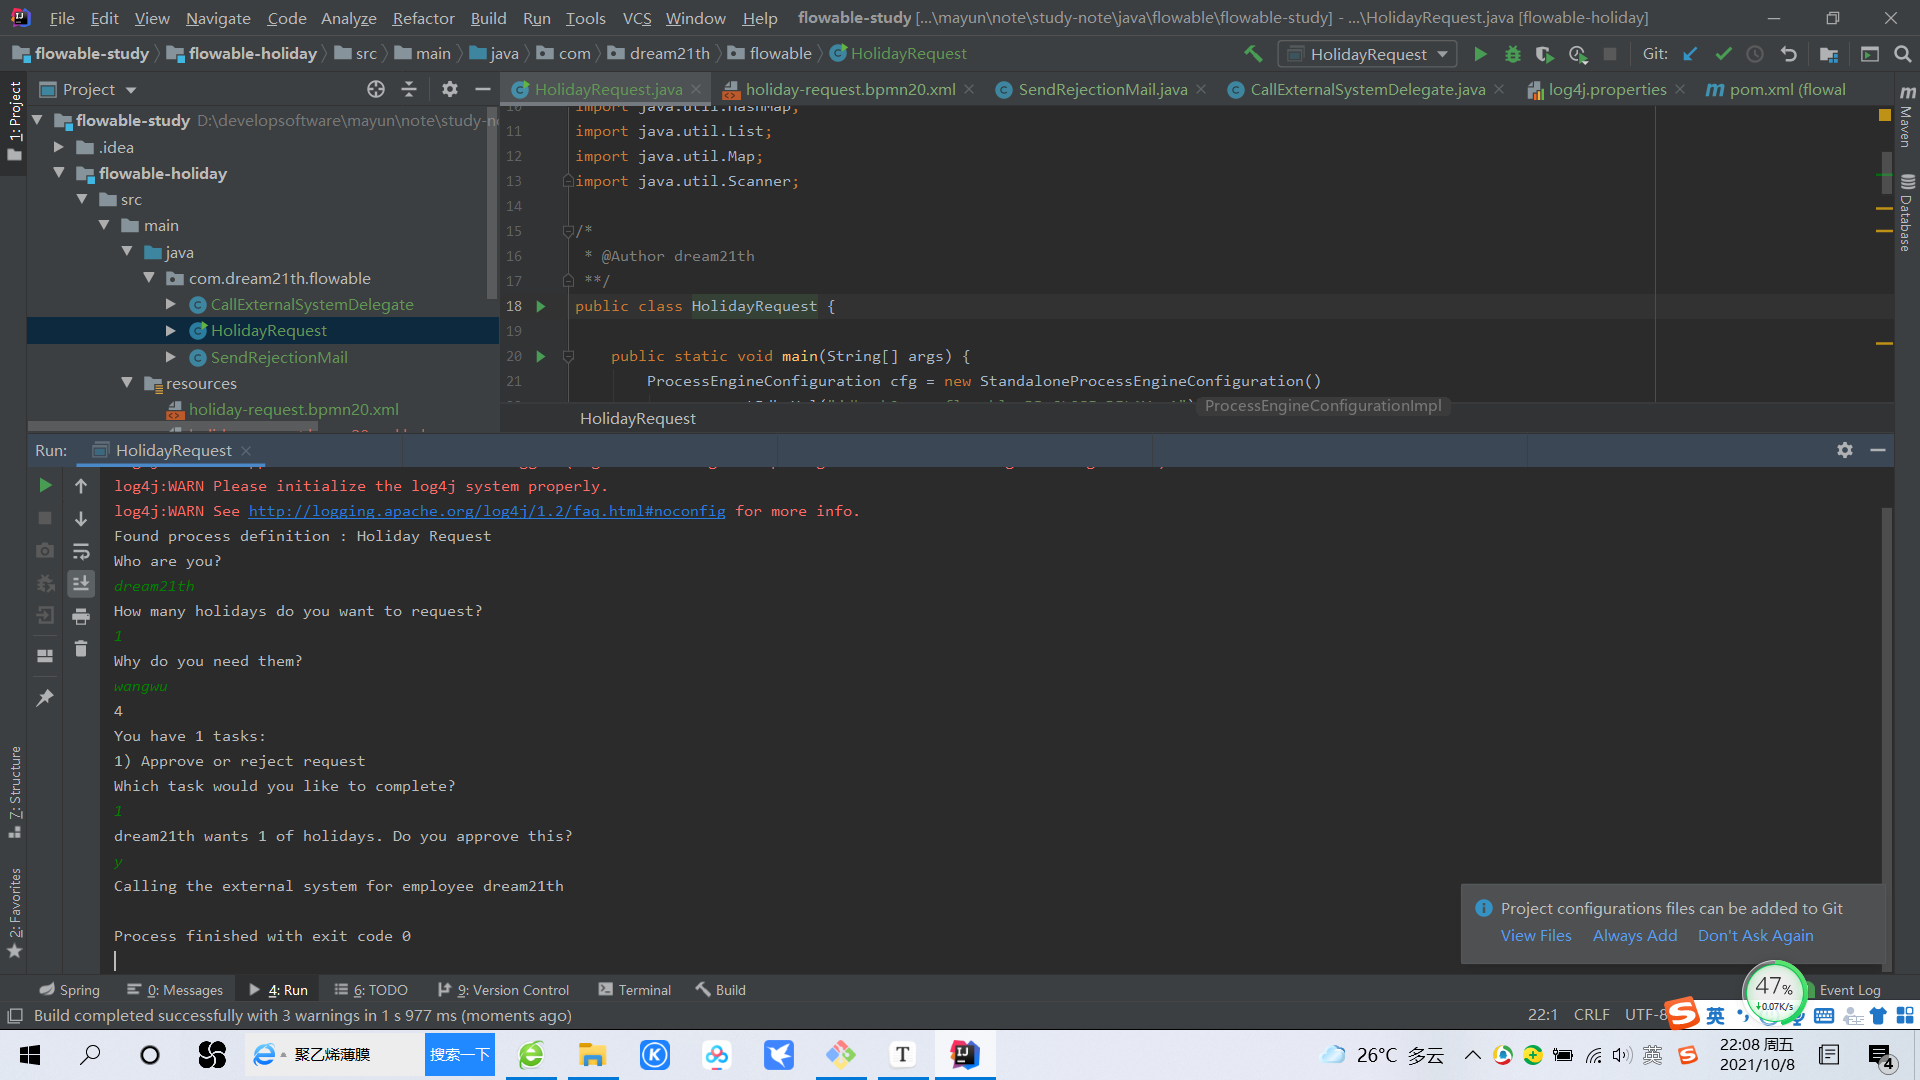Toggle soft-wrap in the Run console
This screenshot has width=1920, height=1080.
pyautogui.click(x=81, y=551)
